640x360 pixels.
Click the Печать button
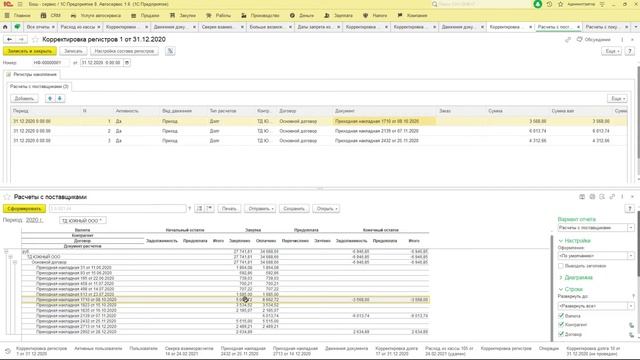[229, 209]
